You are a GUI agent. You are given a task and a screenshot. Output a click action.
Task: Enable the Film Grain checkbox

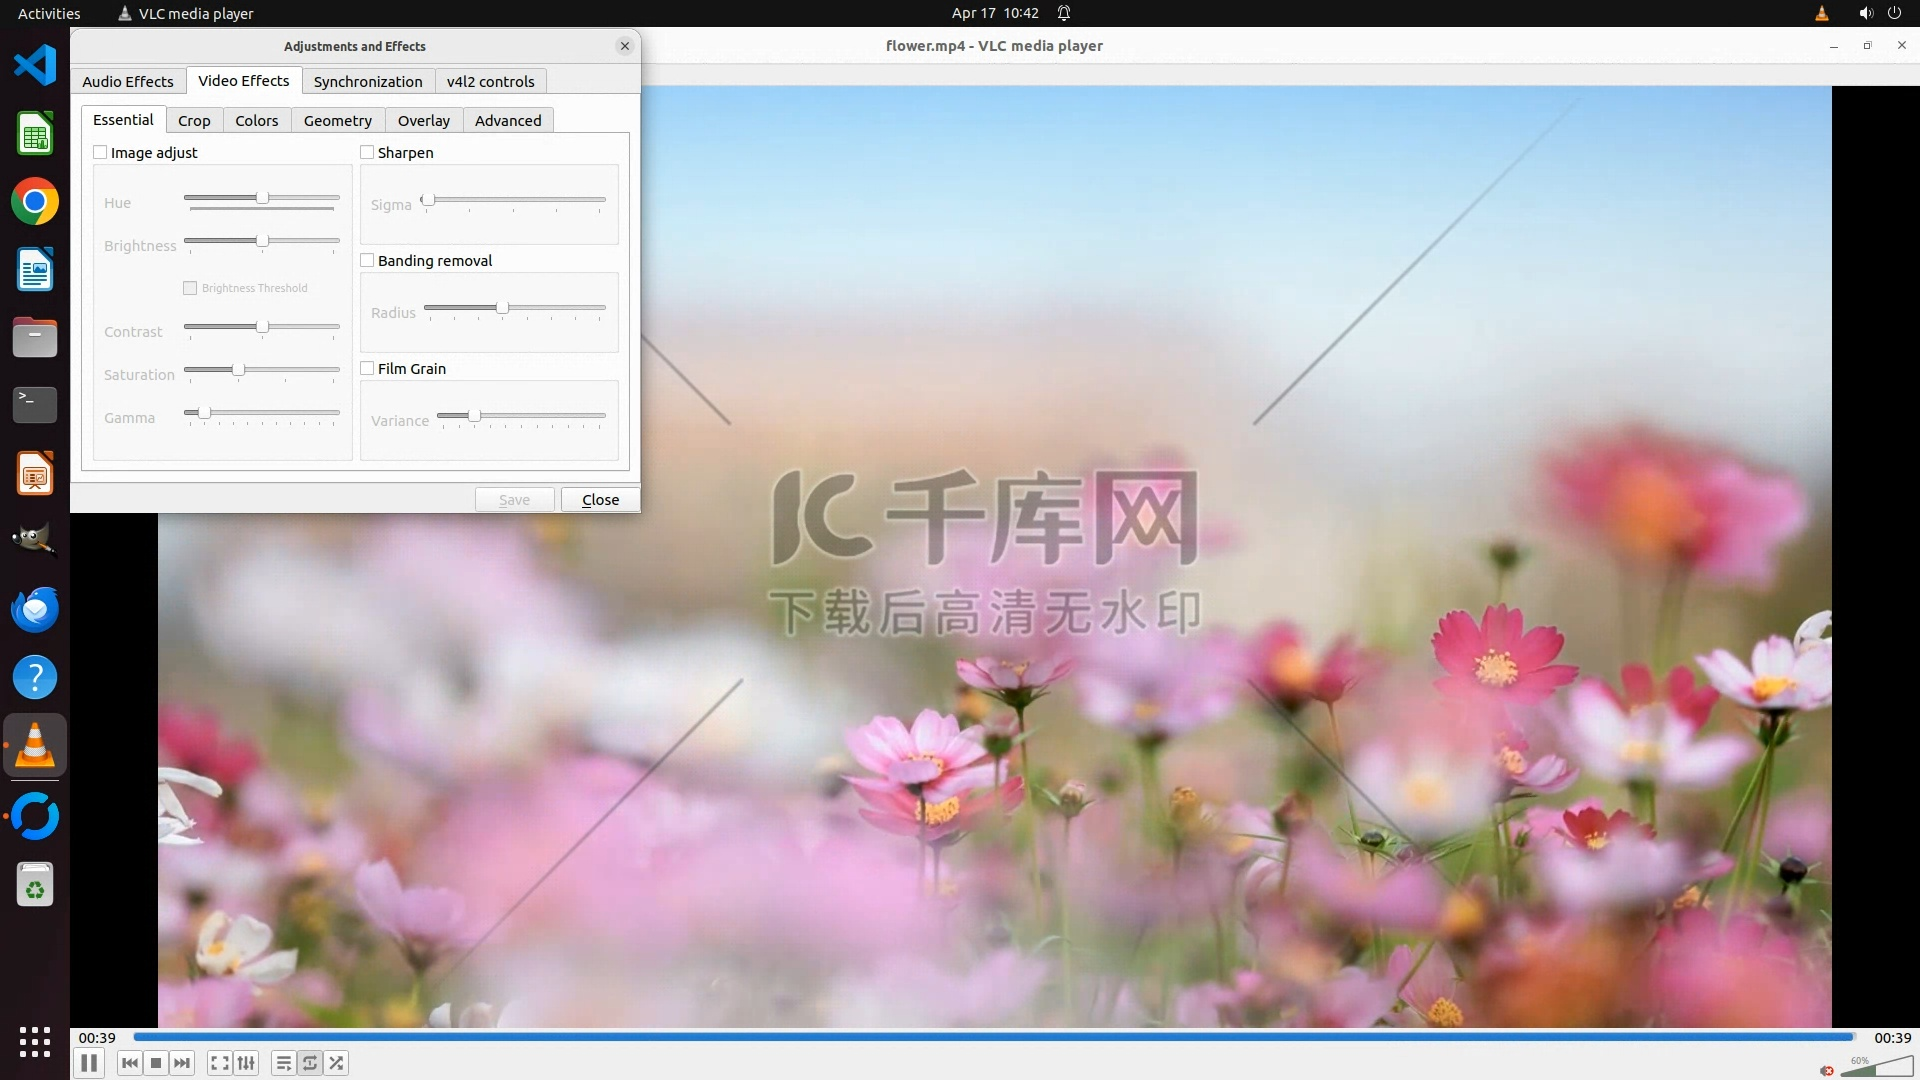367,369
